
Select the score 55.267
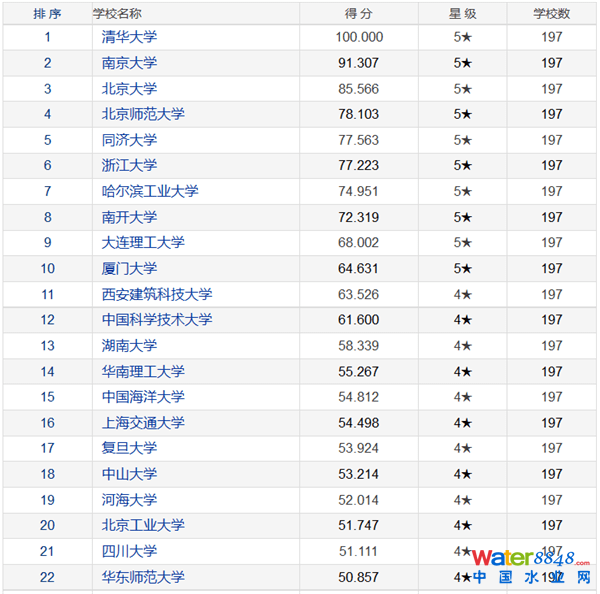pos(359,371)
